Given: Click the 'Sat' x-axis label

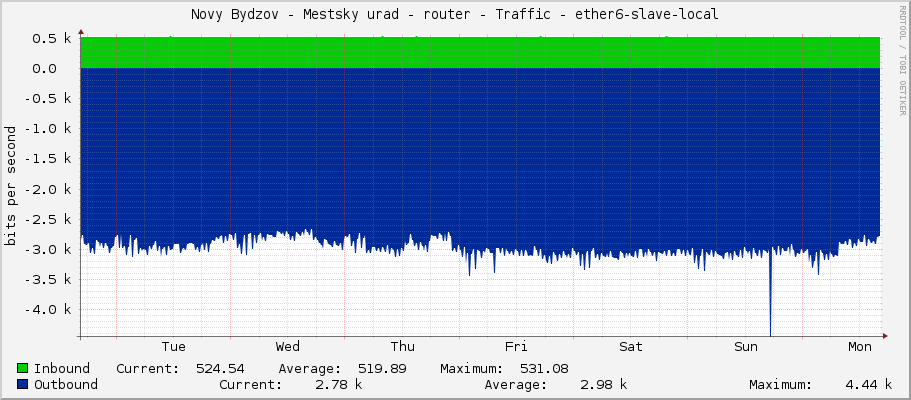Looking at the screenshot, I should tap(631, 347).
